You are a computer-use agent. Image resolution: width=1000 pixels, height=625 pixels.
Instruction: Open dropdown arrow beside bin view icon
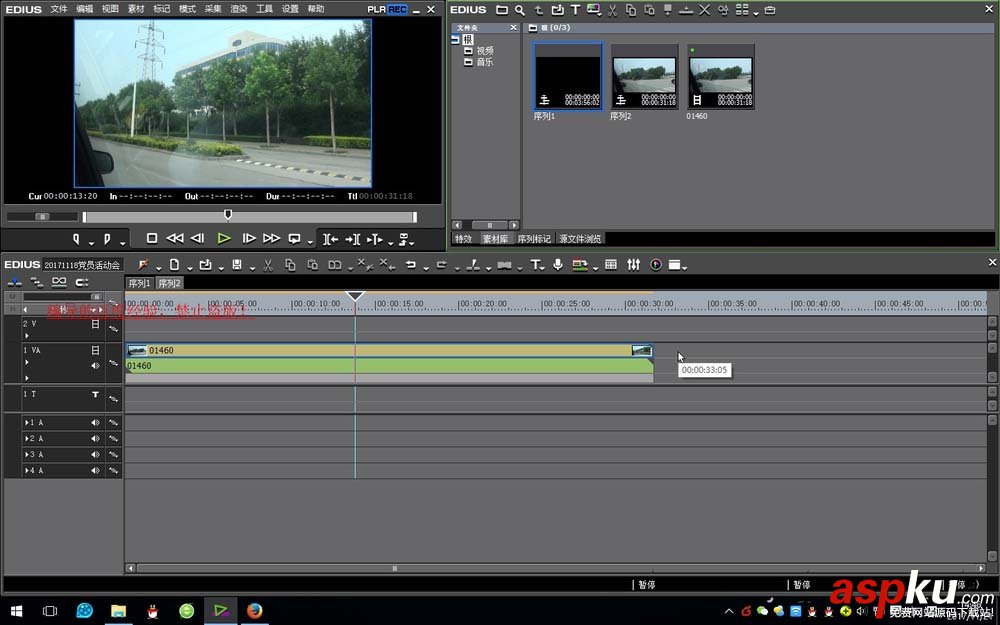756,13
